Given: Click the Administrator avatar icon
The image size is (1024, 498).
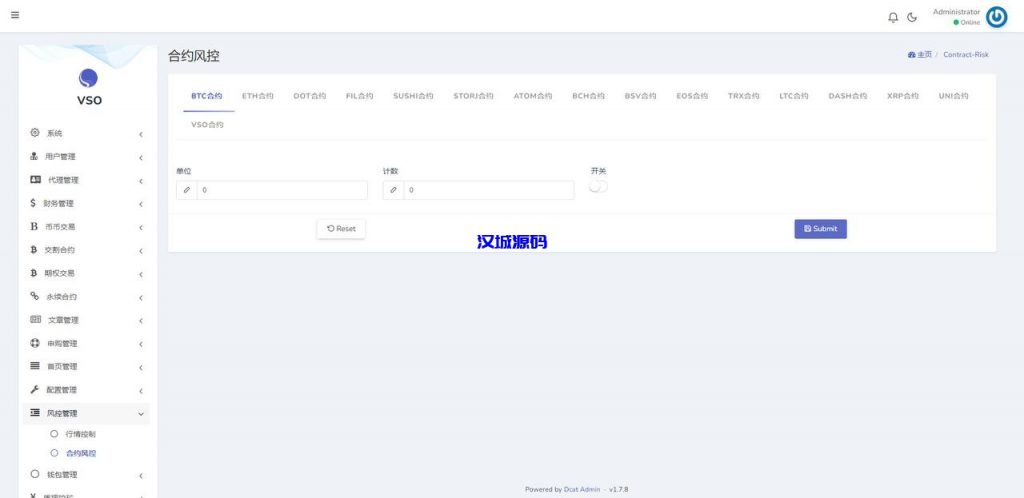Looking at the screenshot, I should point(996,17).
